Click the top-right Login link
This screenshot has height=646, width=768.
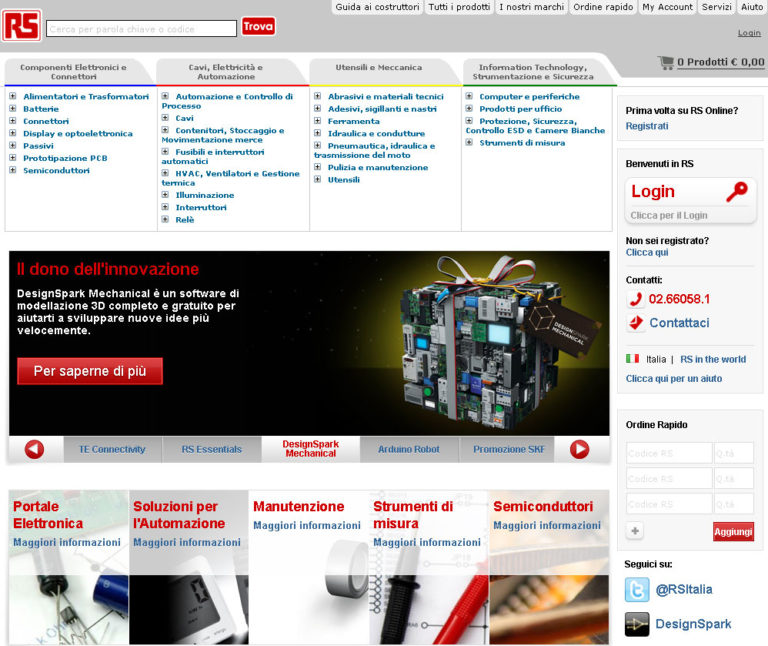749,33
